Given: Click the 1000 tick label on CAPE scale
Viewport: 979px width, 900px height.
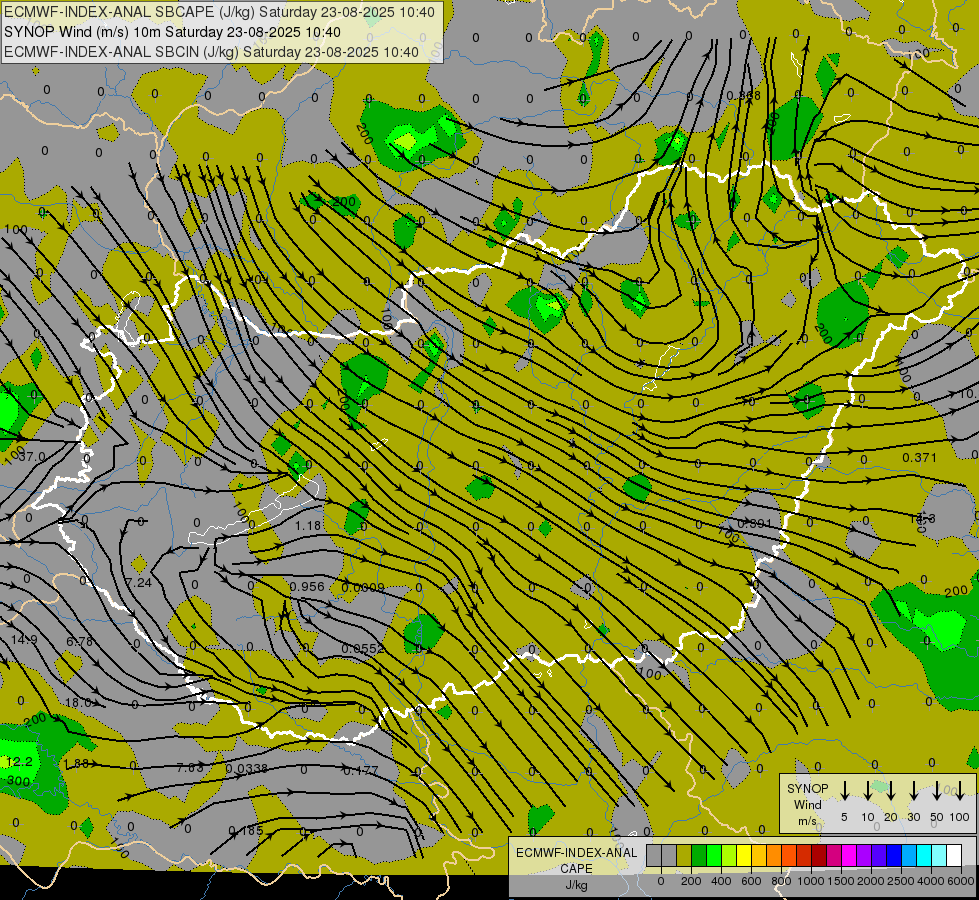Looking at the screenshot, I should tap(811, 881).
